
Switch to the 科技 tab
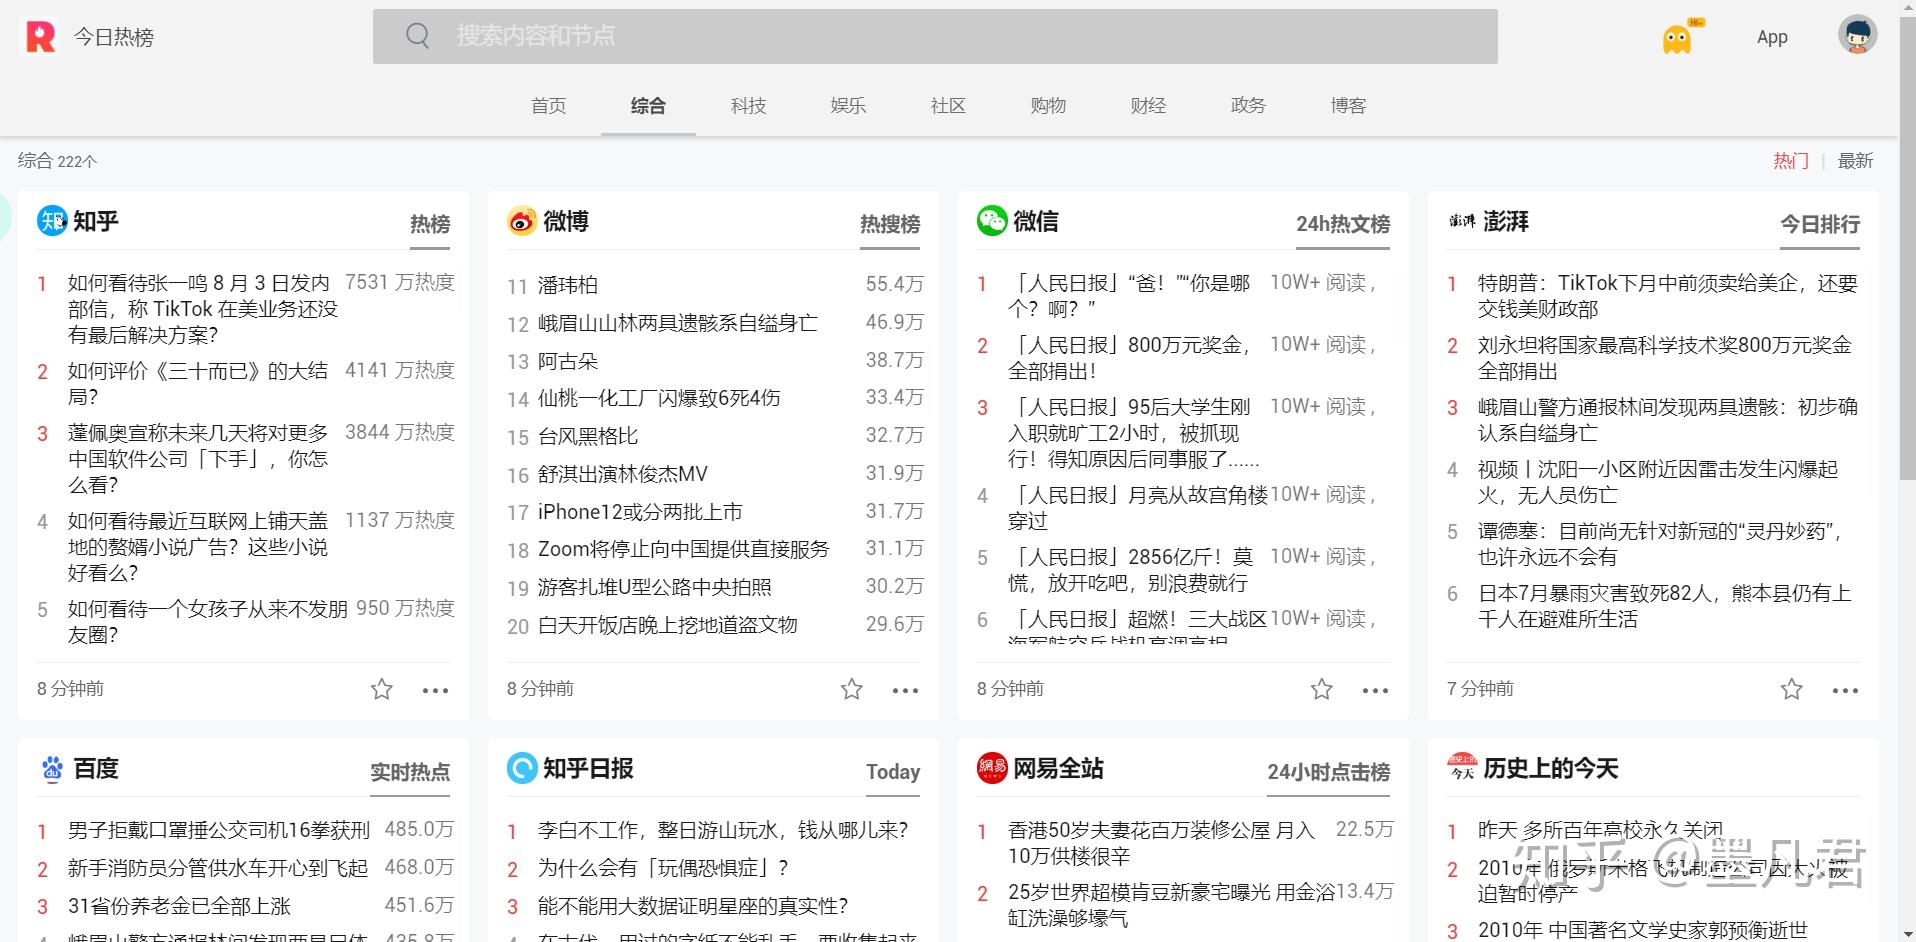748,105
